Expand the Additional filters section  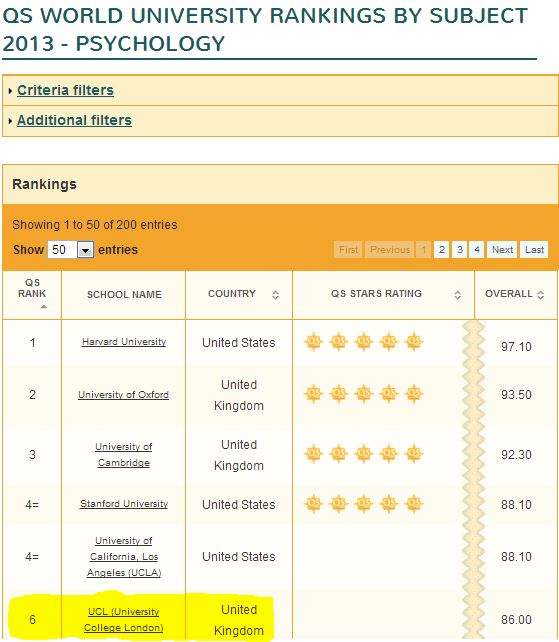tap(74, 120)
